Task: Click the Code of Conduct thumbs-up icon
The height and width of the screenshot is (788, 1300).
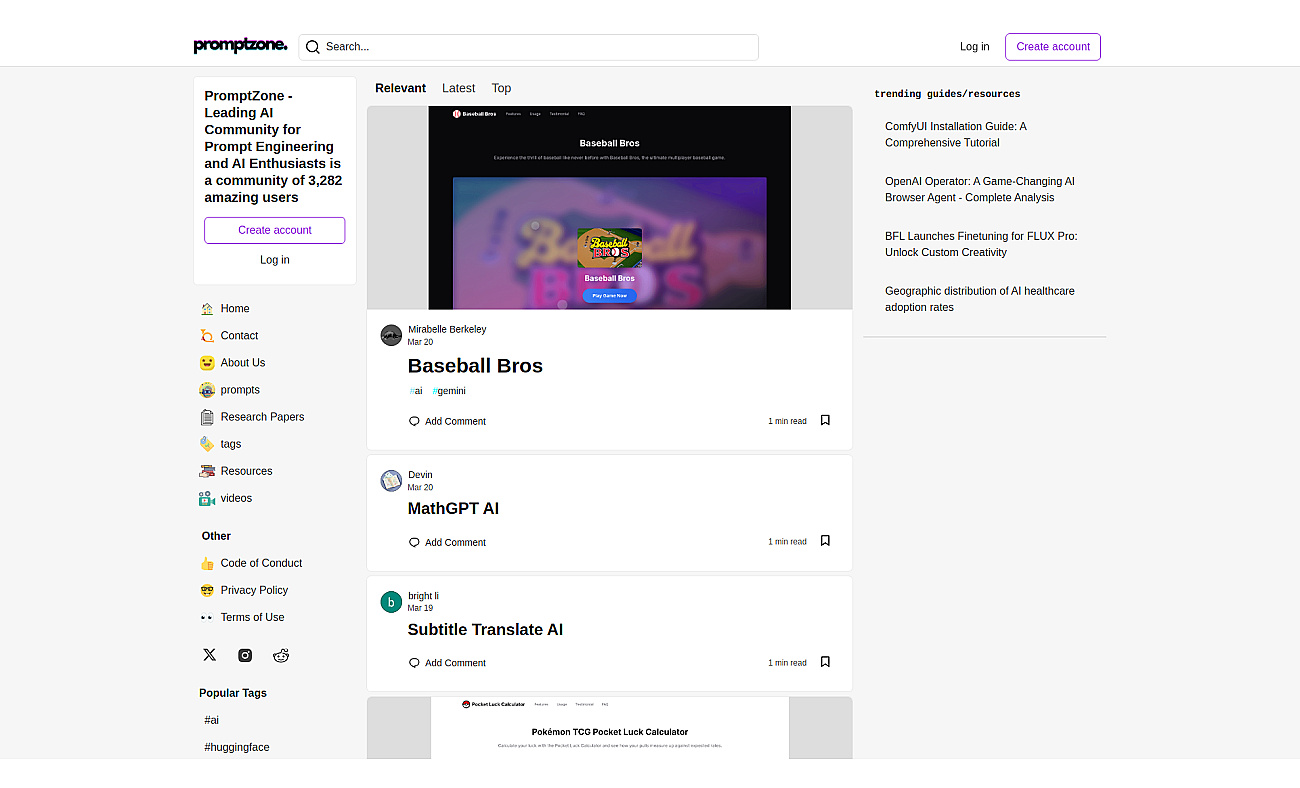Action: pyautogui.click(x=207, y=564)
